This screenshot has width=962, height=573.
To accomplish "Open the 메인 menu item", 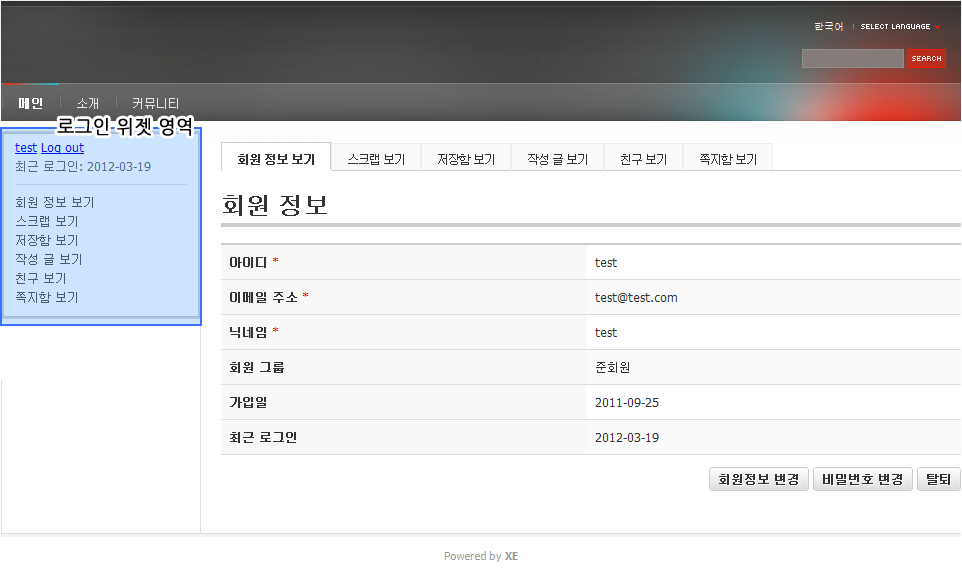I will point(31,103).
